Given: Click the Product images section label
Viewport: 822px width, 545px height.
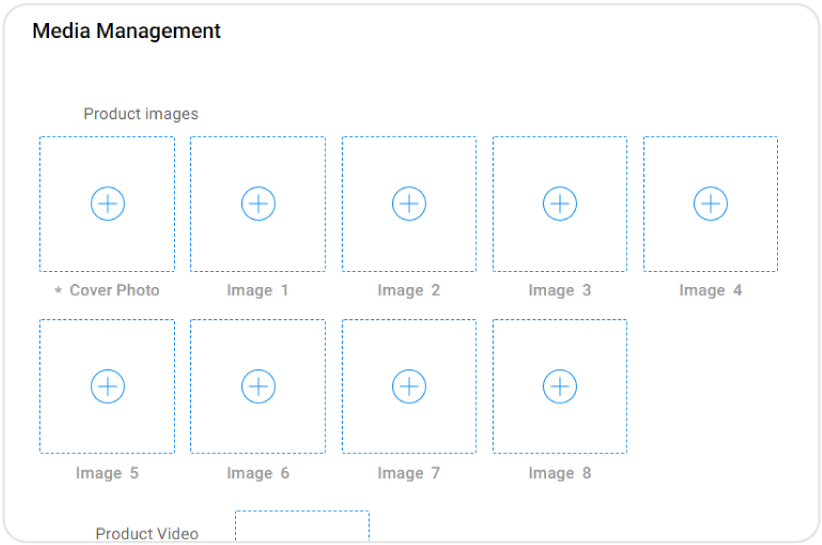Looking at the screenshot, I should pos(141,114).
